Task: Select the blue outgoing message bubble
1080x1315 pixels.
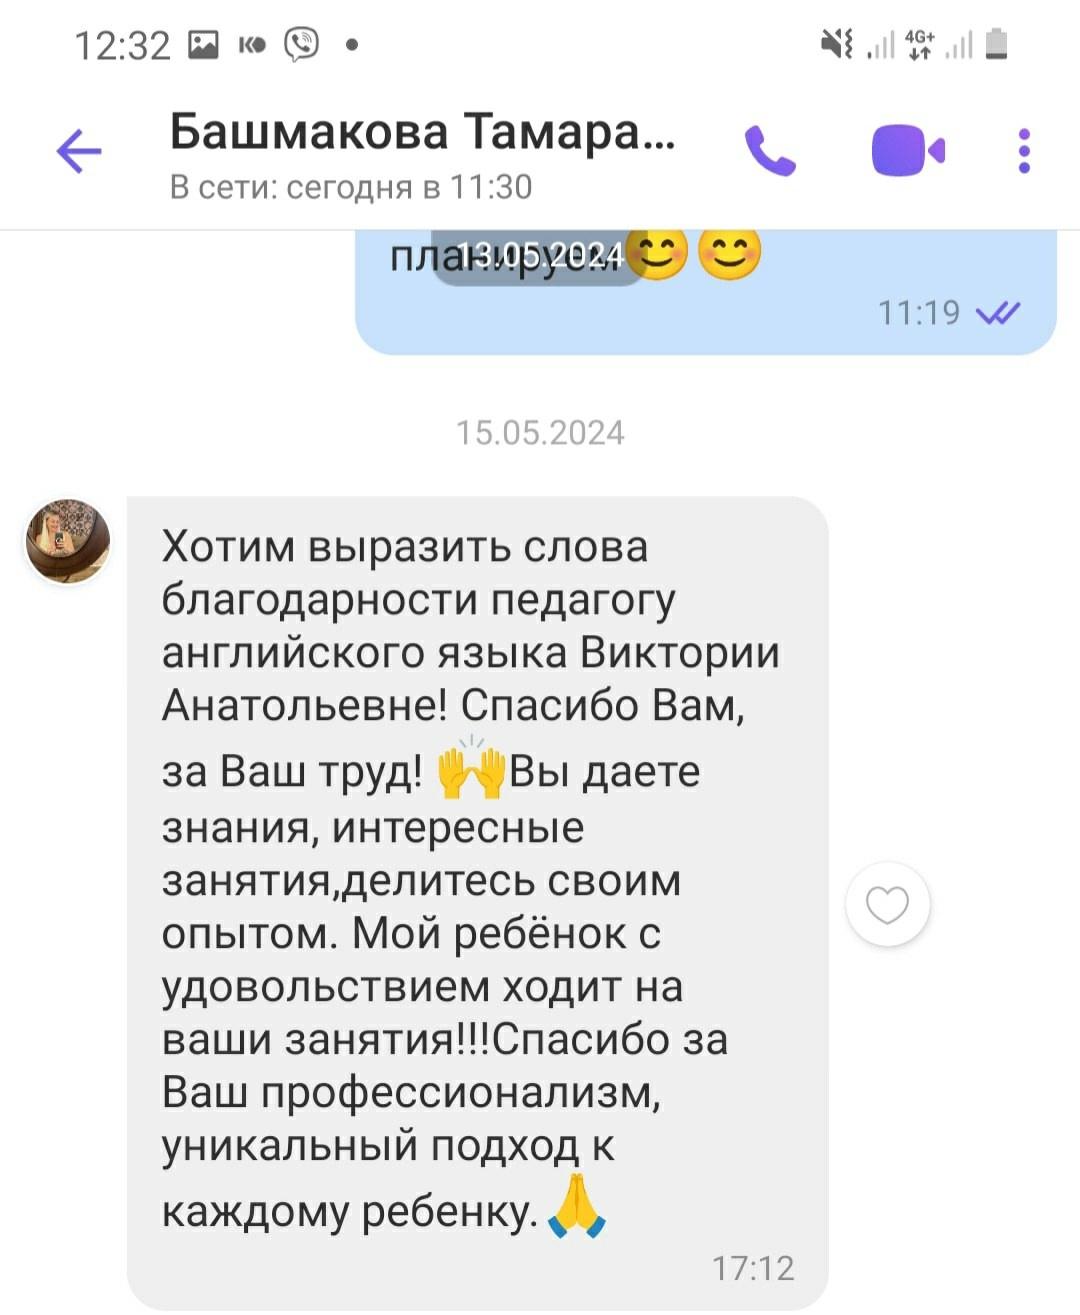Action: point(706,292)
